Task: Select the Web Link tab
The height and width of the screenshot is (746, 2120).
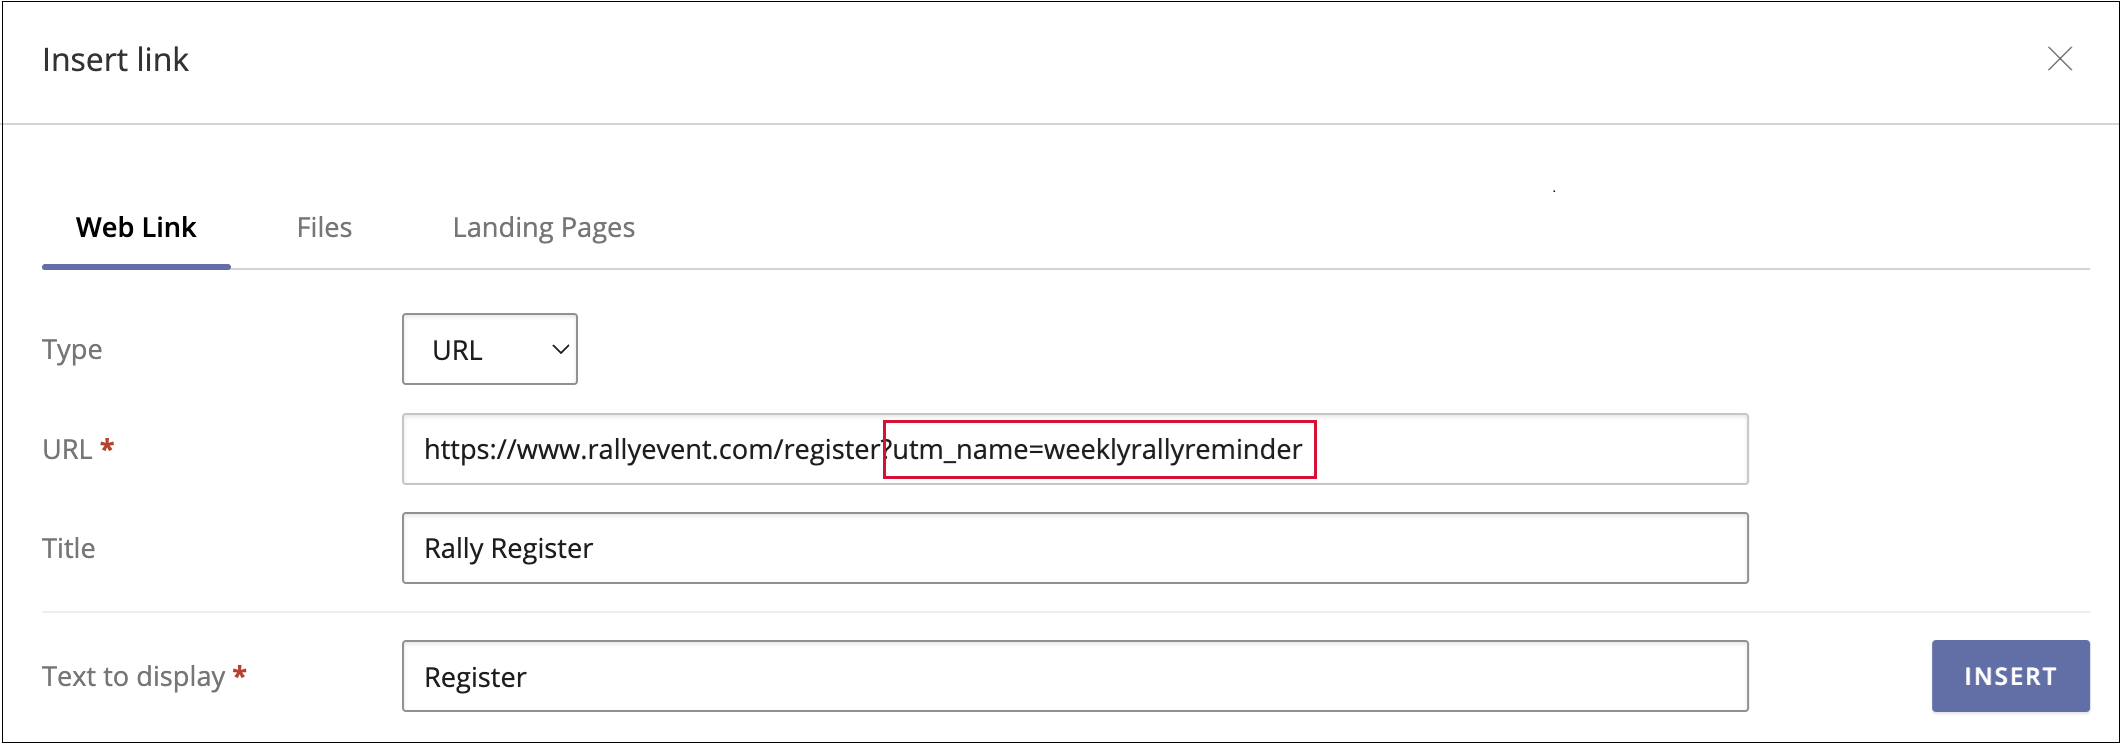Action: tap(136, 228)
